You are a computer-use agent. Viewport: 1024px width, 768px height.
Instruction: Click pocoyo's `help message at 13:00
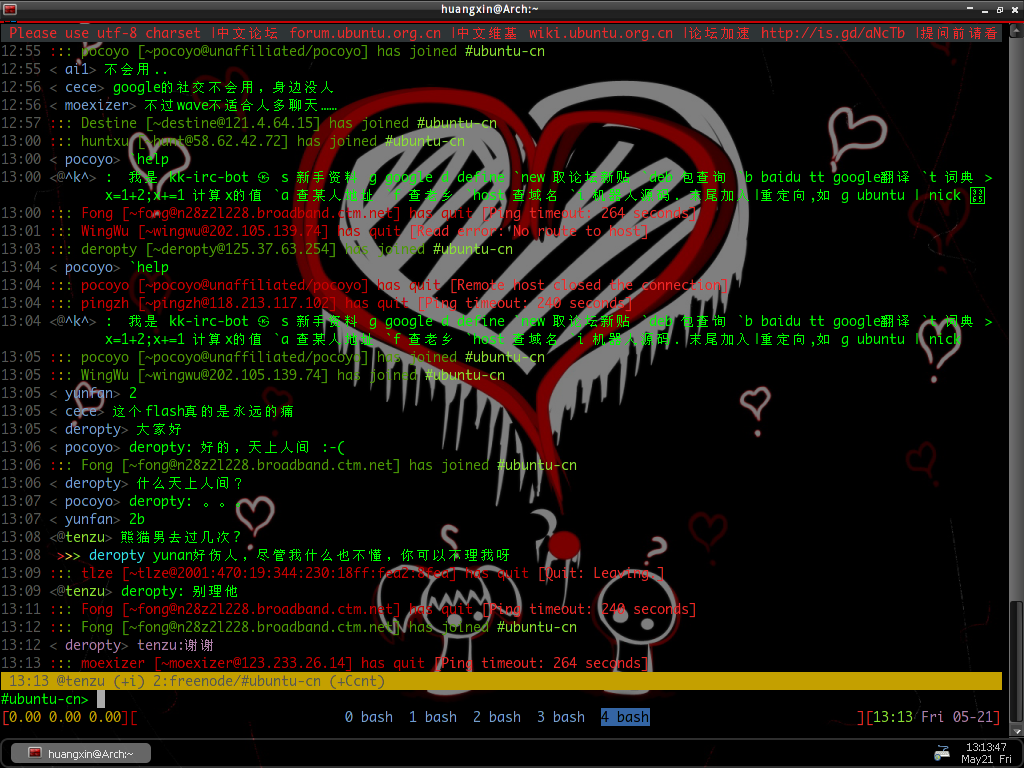point(149,159)
